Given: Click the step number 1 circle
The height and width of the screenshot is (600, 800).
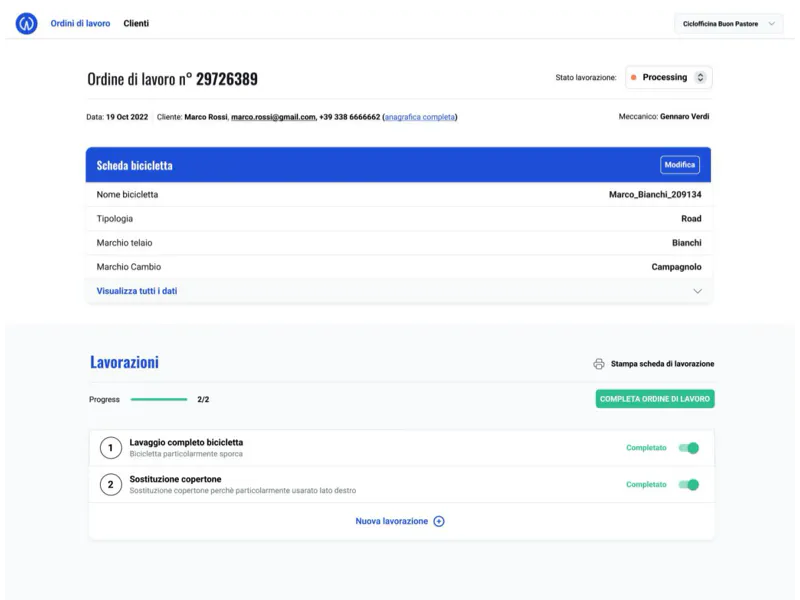Looking at the screenshot, I should point(111,448).
